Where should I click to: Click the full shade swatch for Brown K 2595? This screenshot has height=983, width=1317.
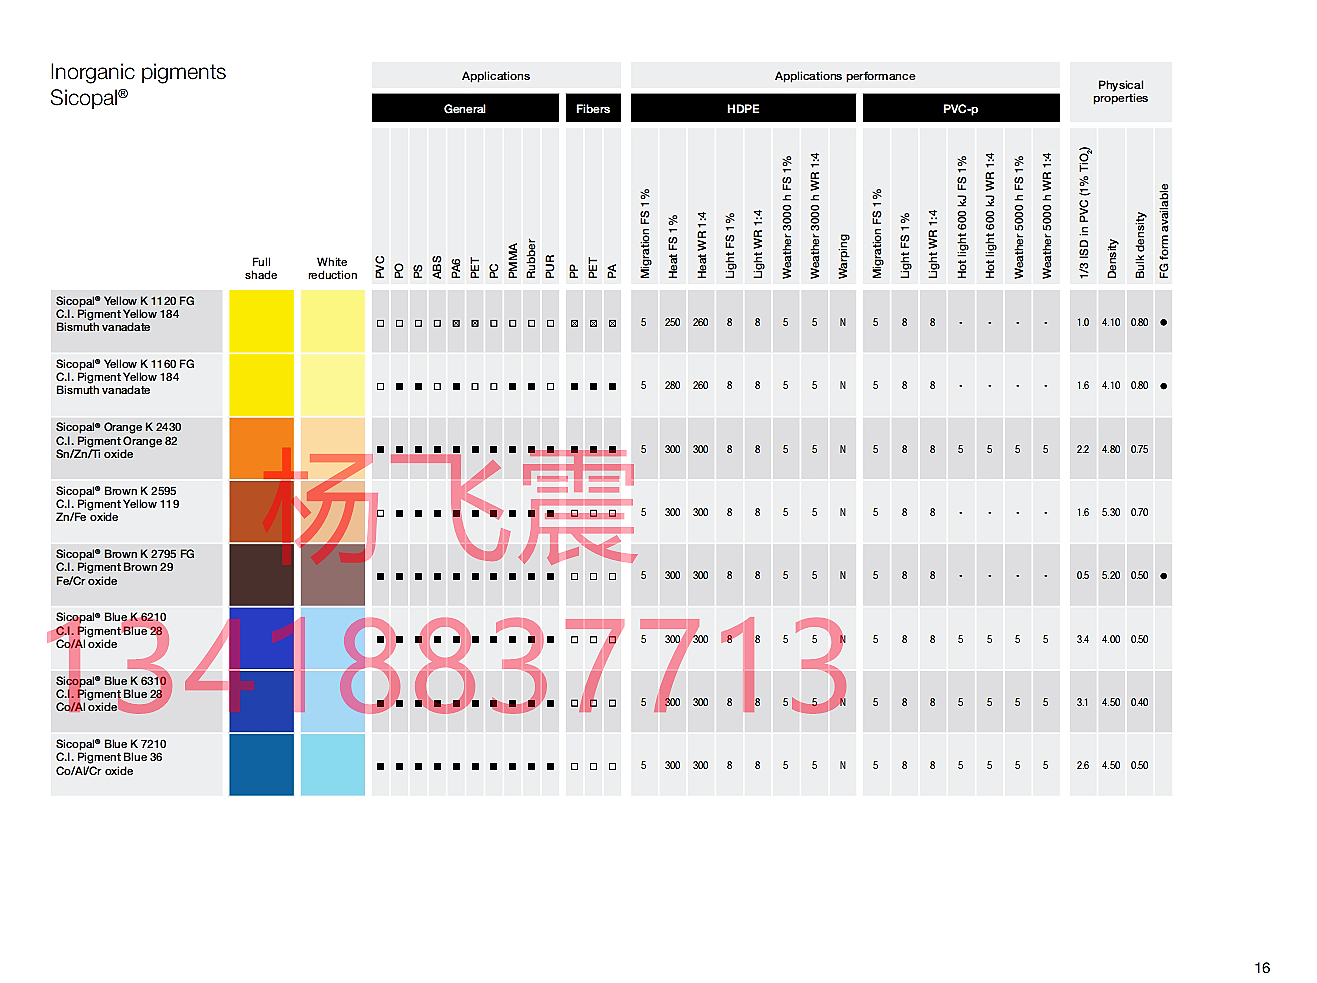click(x=261, y=511)
